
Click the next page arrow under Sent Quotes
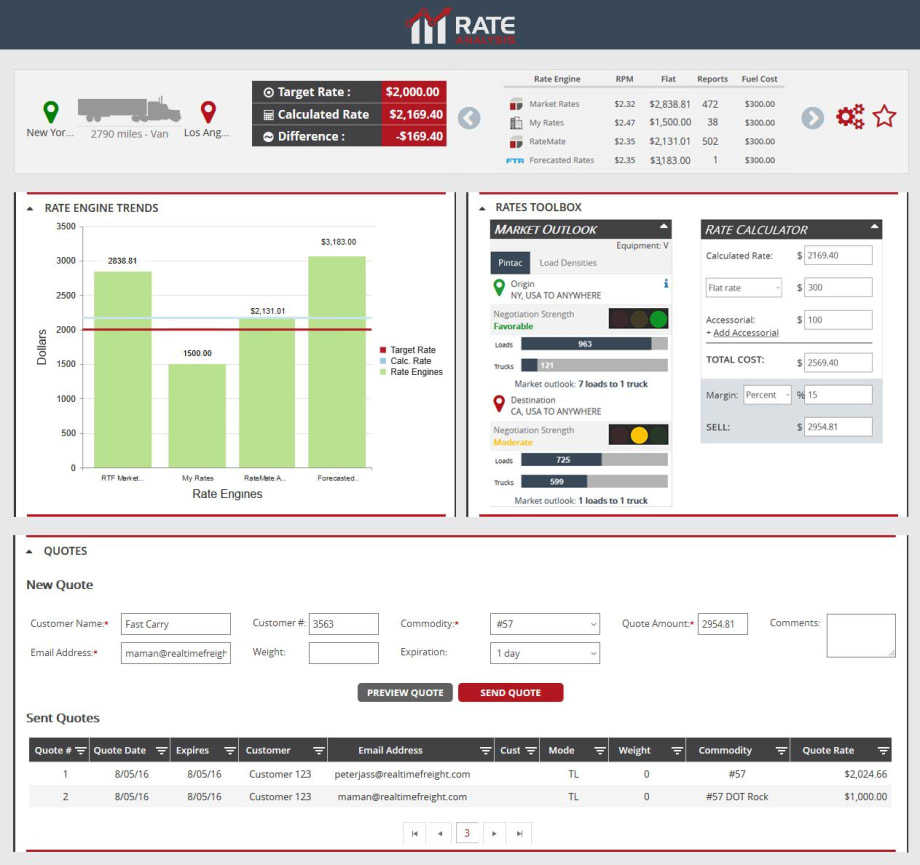coord(494,832)
